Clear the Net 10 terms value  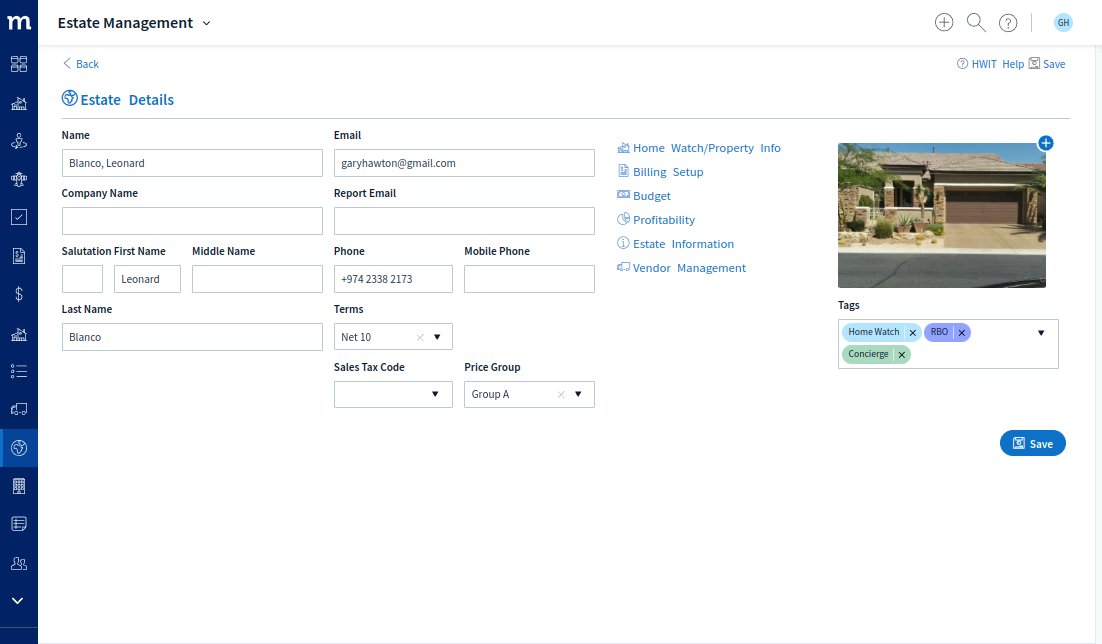(x=420, y=337)
